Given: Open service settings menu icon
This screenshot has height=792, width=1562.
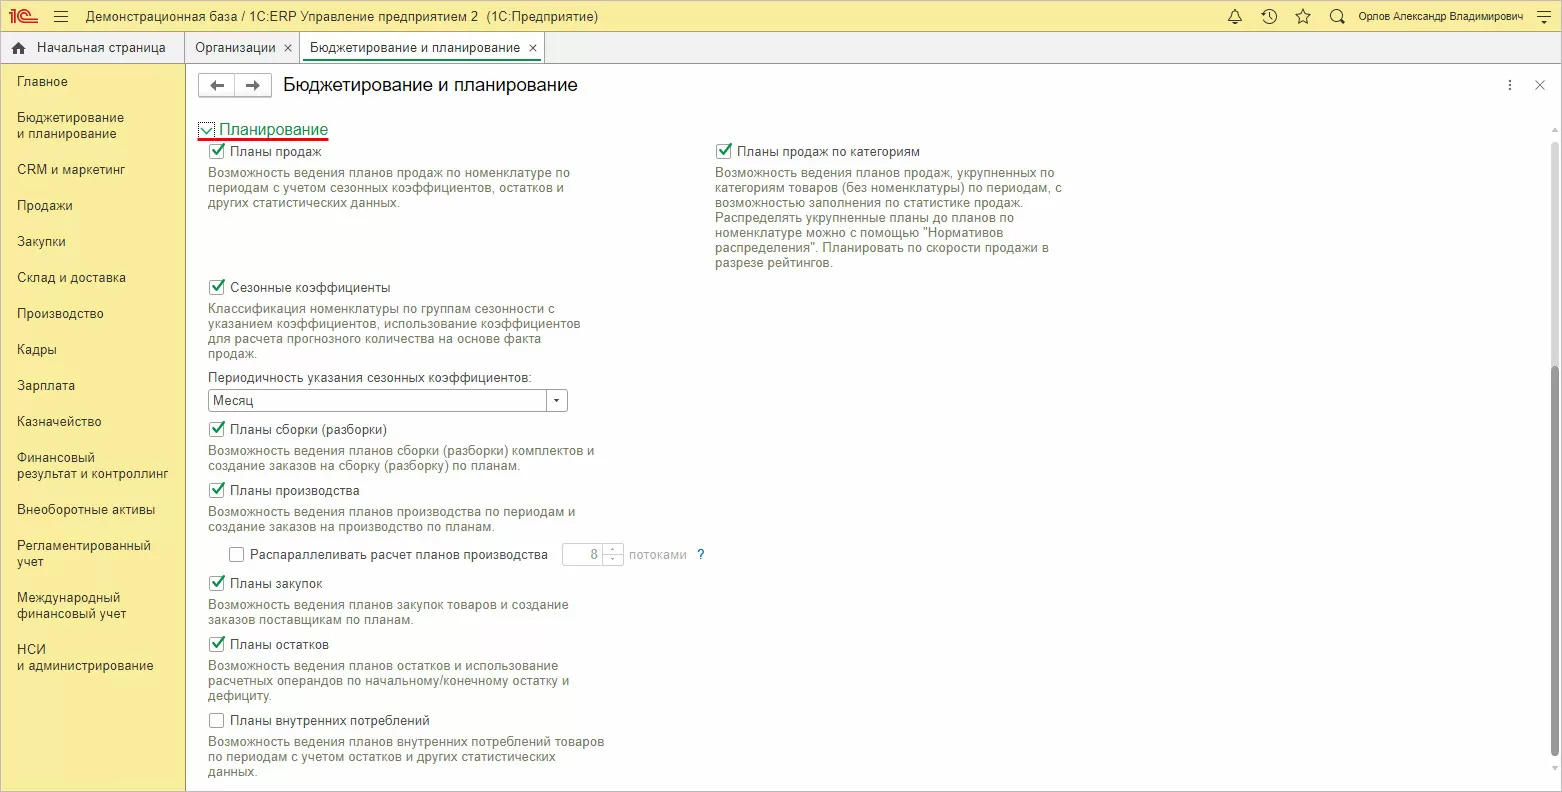Looking at the screenshot, I should point(1542,17).
